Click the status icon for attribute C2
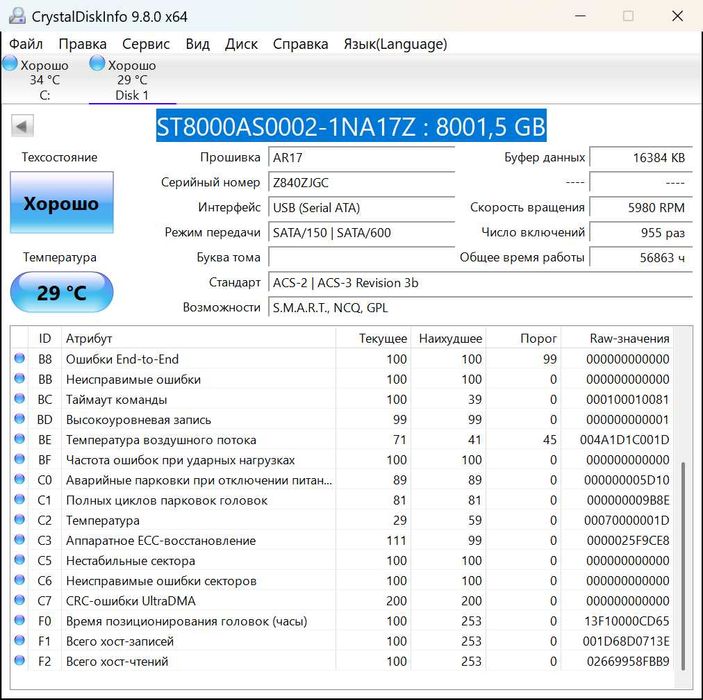The image size is (703, 700). point(19,520)
